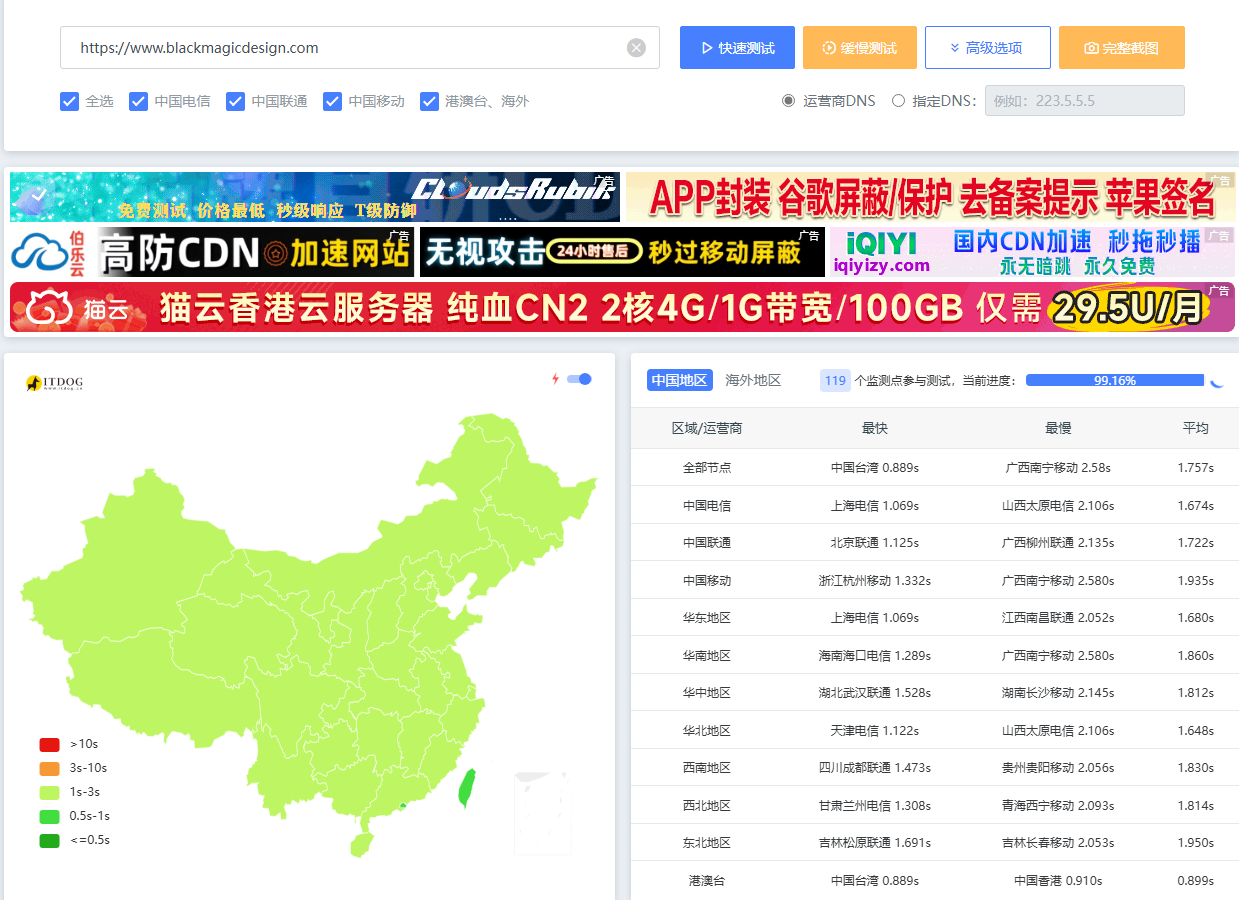Switch to the 中国地区 tab

pyautogui.click(x=680, y=380)
